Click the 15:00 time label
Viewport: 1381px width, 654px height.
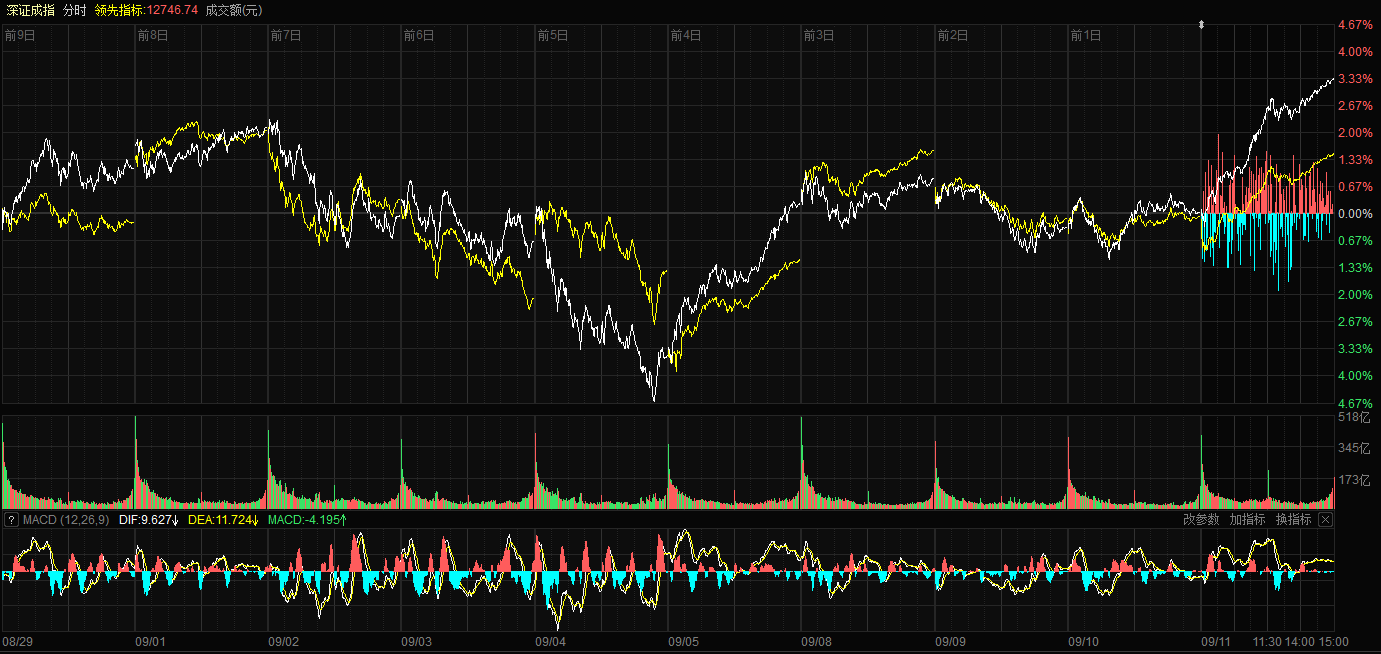click(1334, 642)
